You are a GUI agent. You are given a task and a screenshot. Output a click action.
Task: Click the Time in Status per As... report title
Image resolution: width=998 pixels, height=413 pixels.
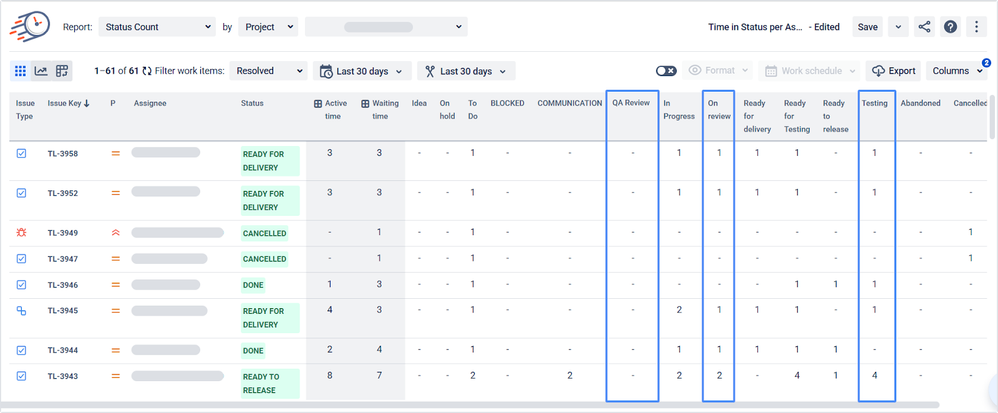(756, 27)
